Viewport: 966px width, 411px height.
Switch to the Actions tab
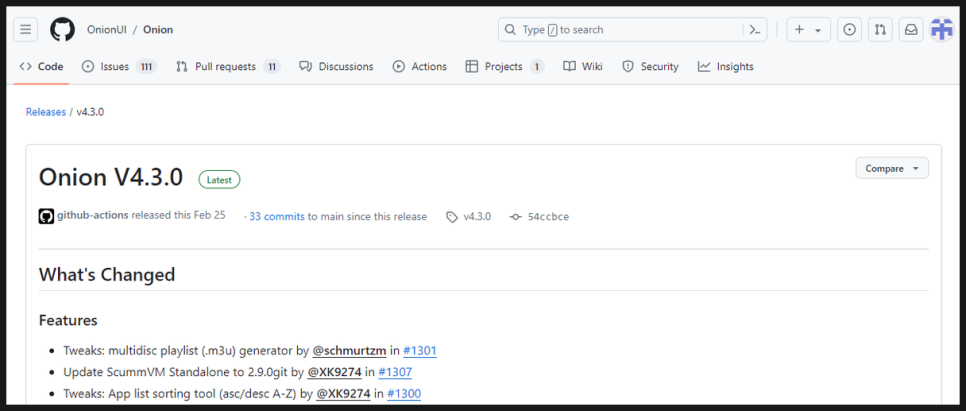420,67
